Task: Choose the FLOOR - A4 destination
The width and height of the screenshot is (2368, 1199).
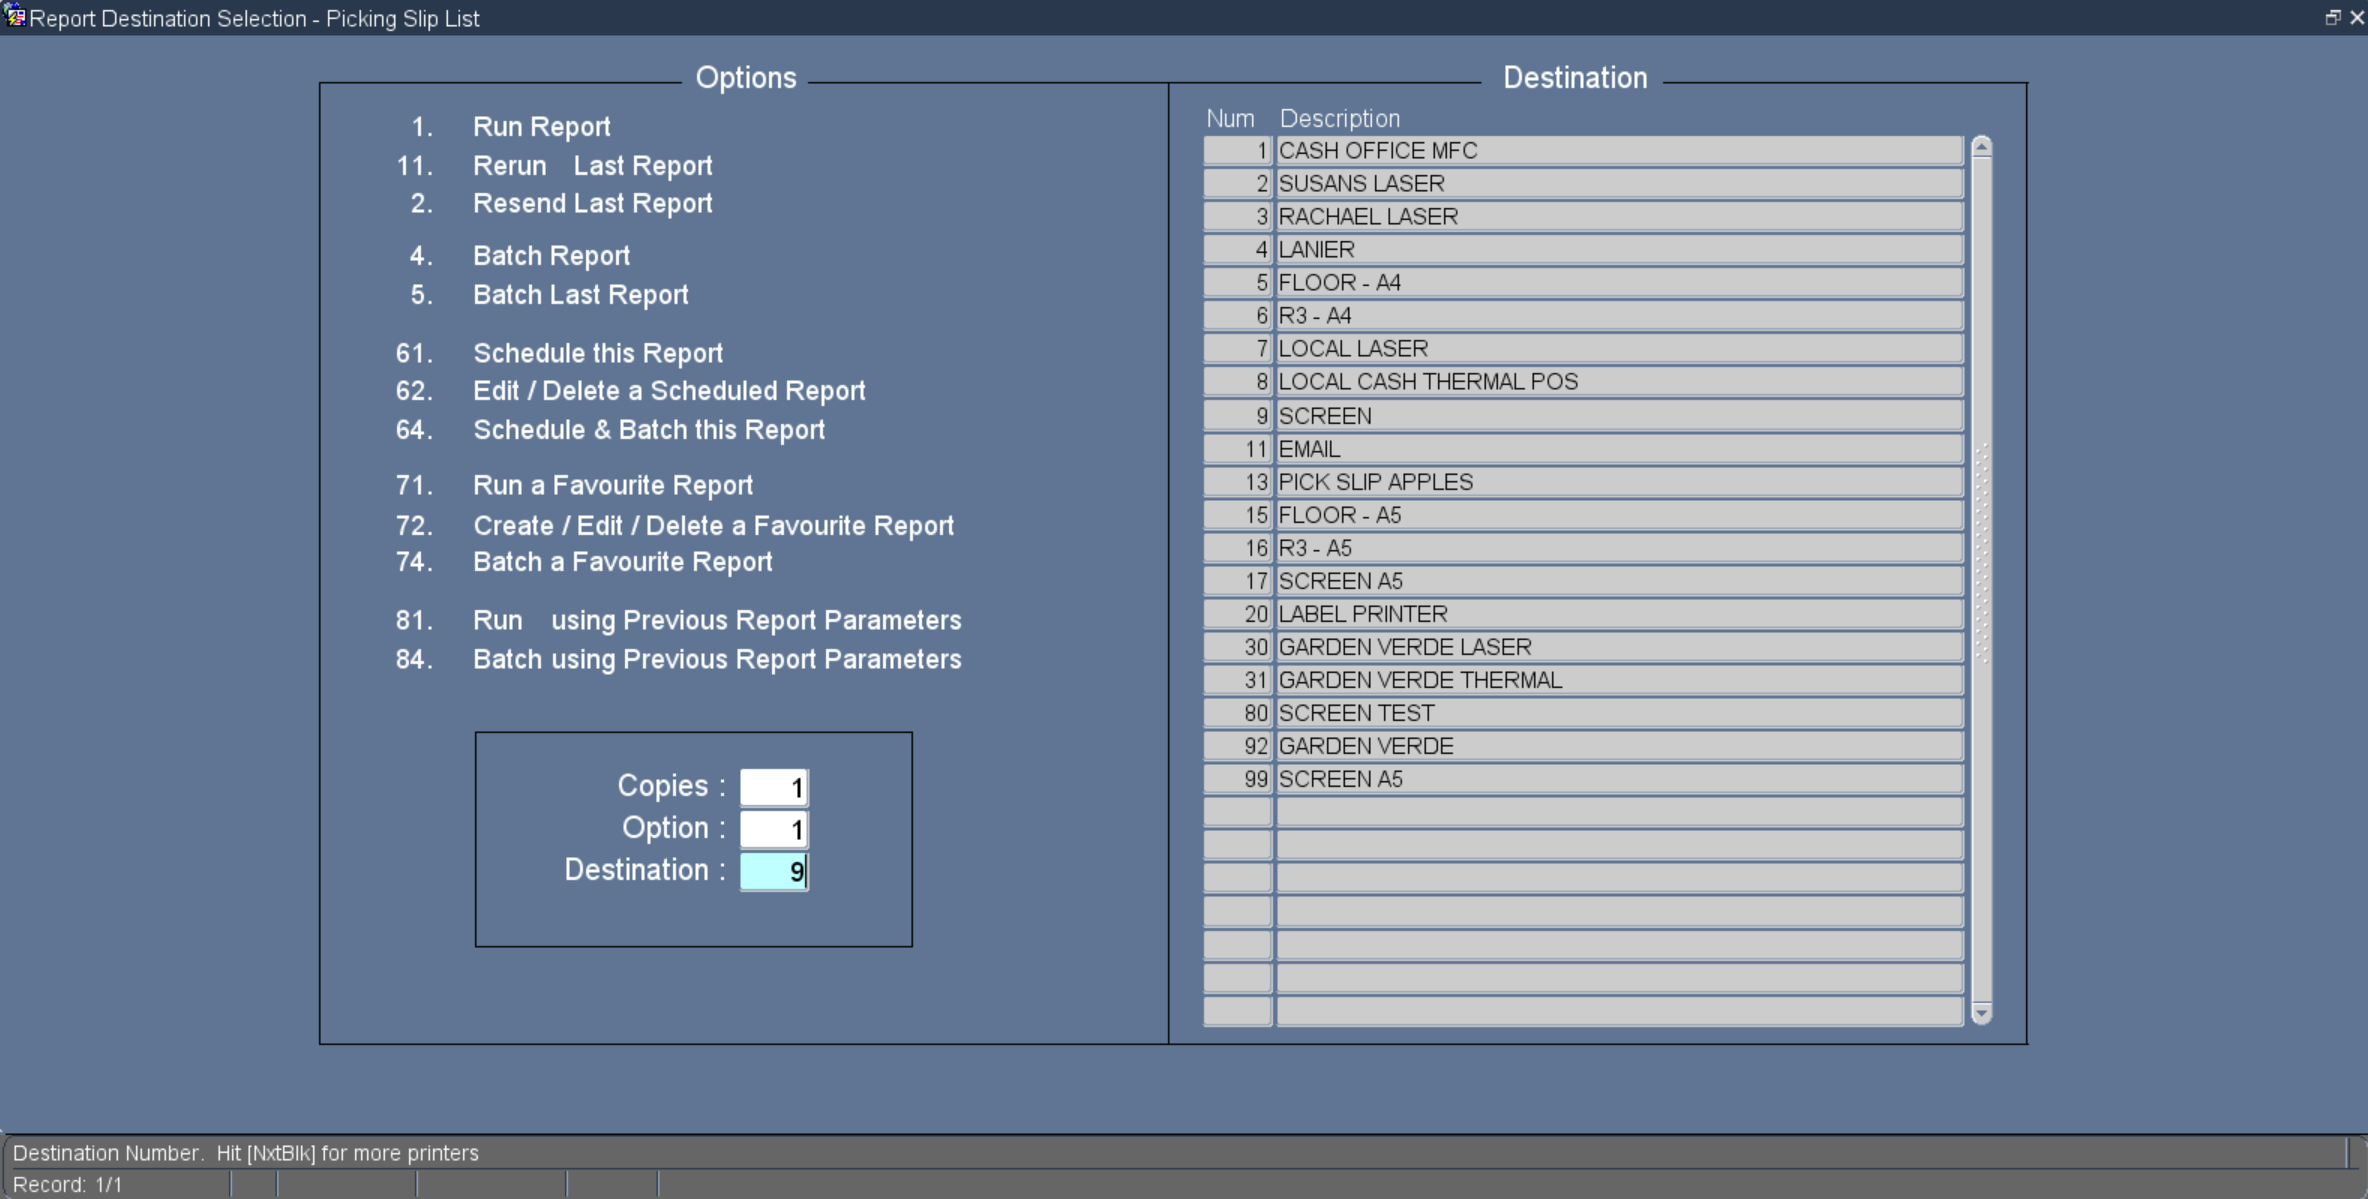Action: point(1619,283)
